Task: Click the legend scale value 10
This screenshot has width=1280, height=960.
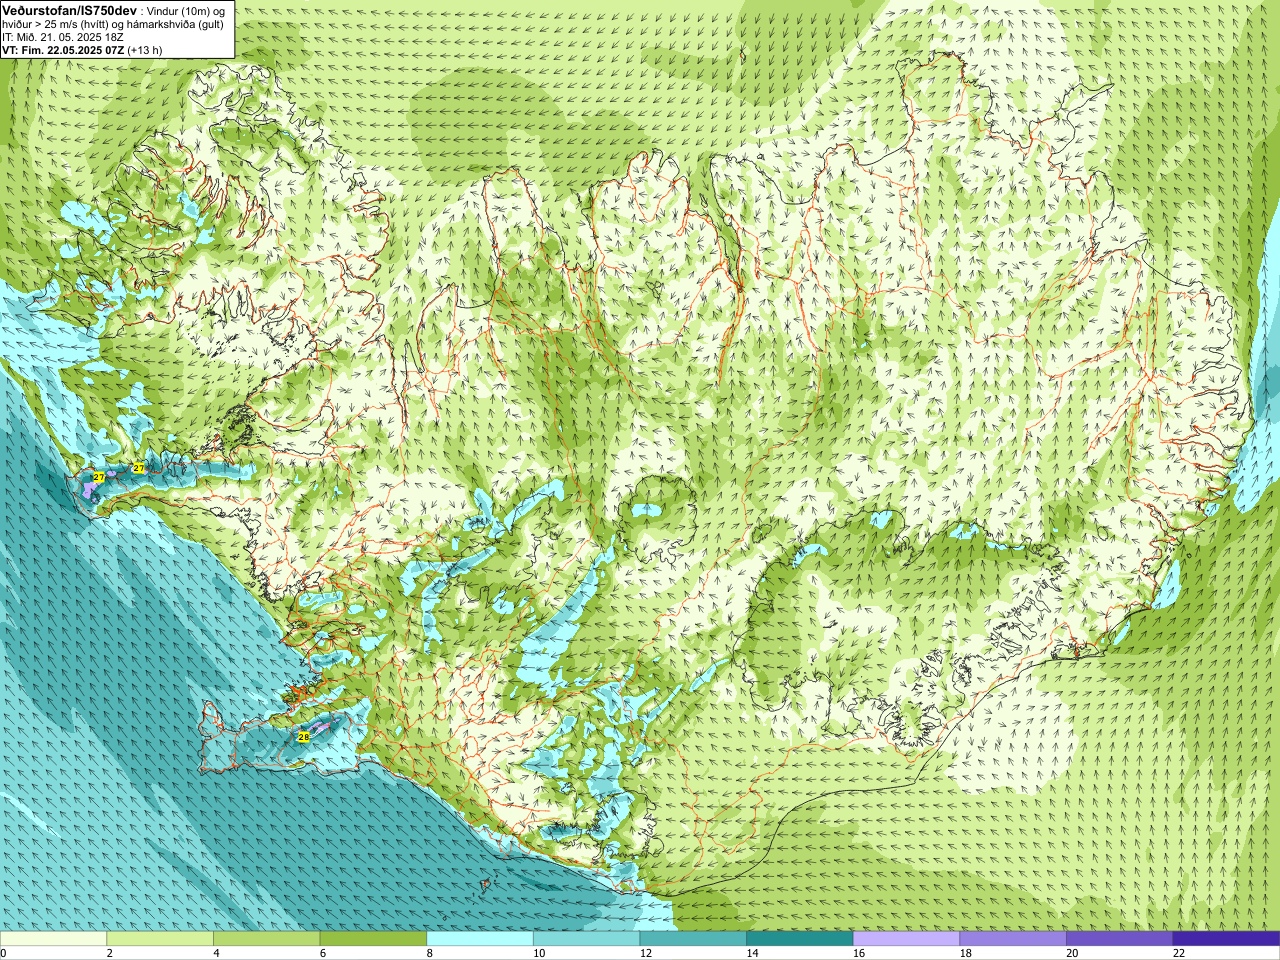Action: (x=539, y=953)
